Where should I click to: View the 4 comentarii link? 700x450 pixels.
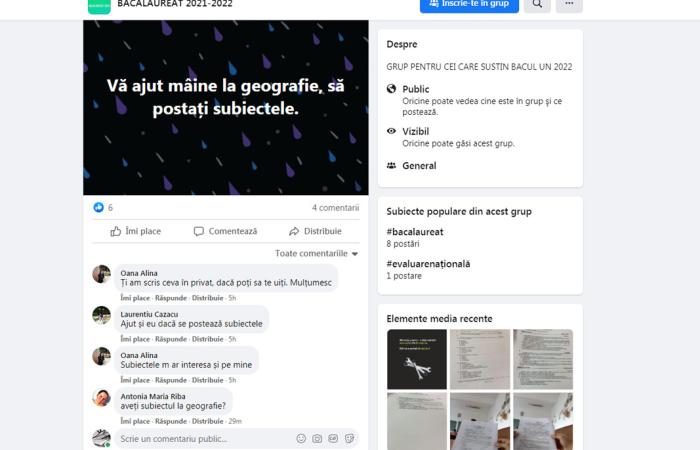pos(335,208)
